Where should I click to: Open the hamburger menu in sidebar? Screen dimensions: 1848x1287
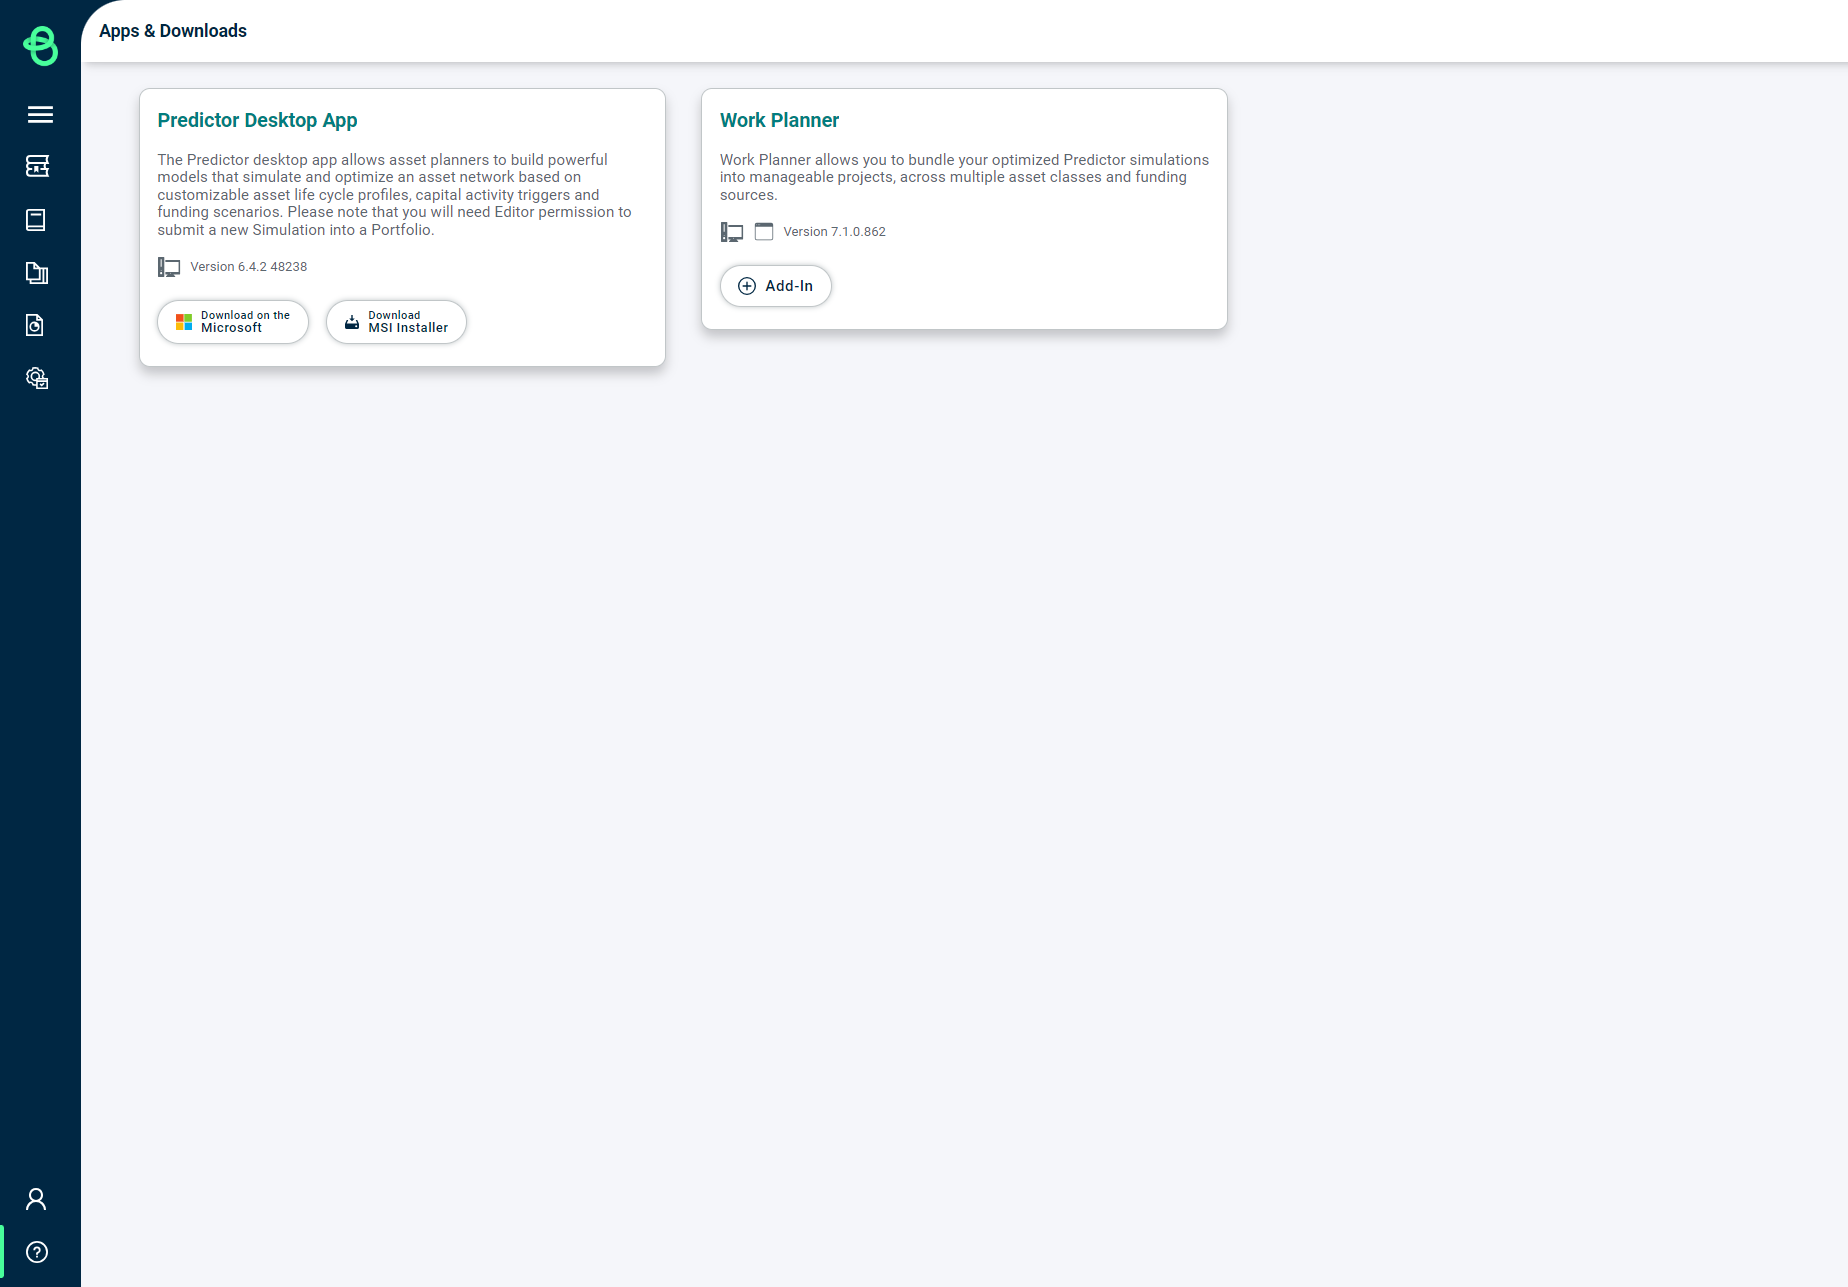coord(40,115)
